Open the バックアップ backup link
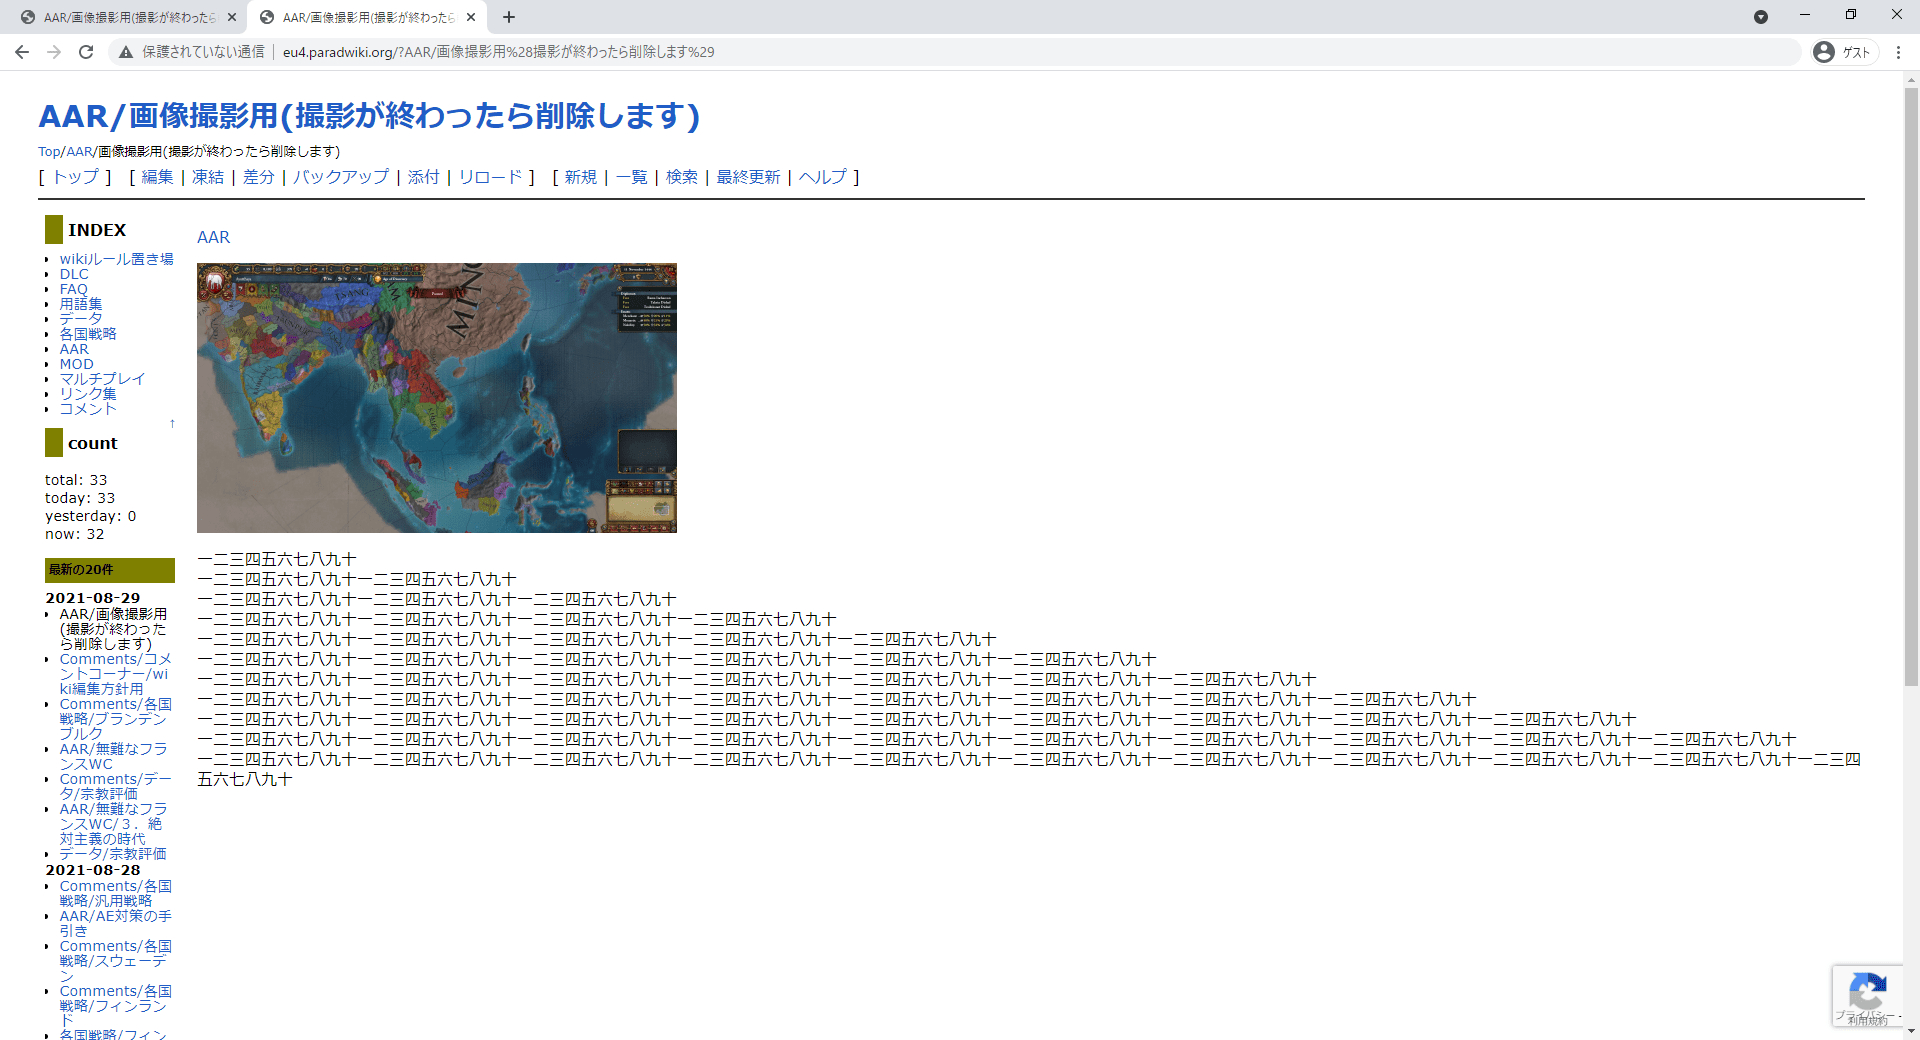 pyautogui.click(x=341, y=177)
